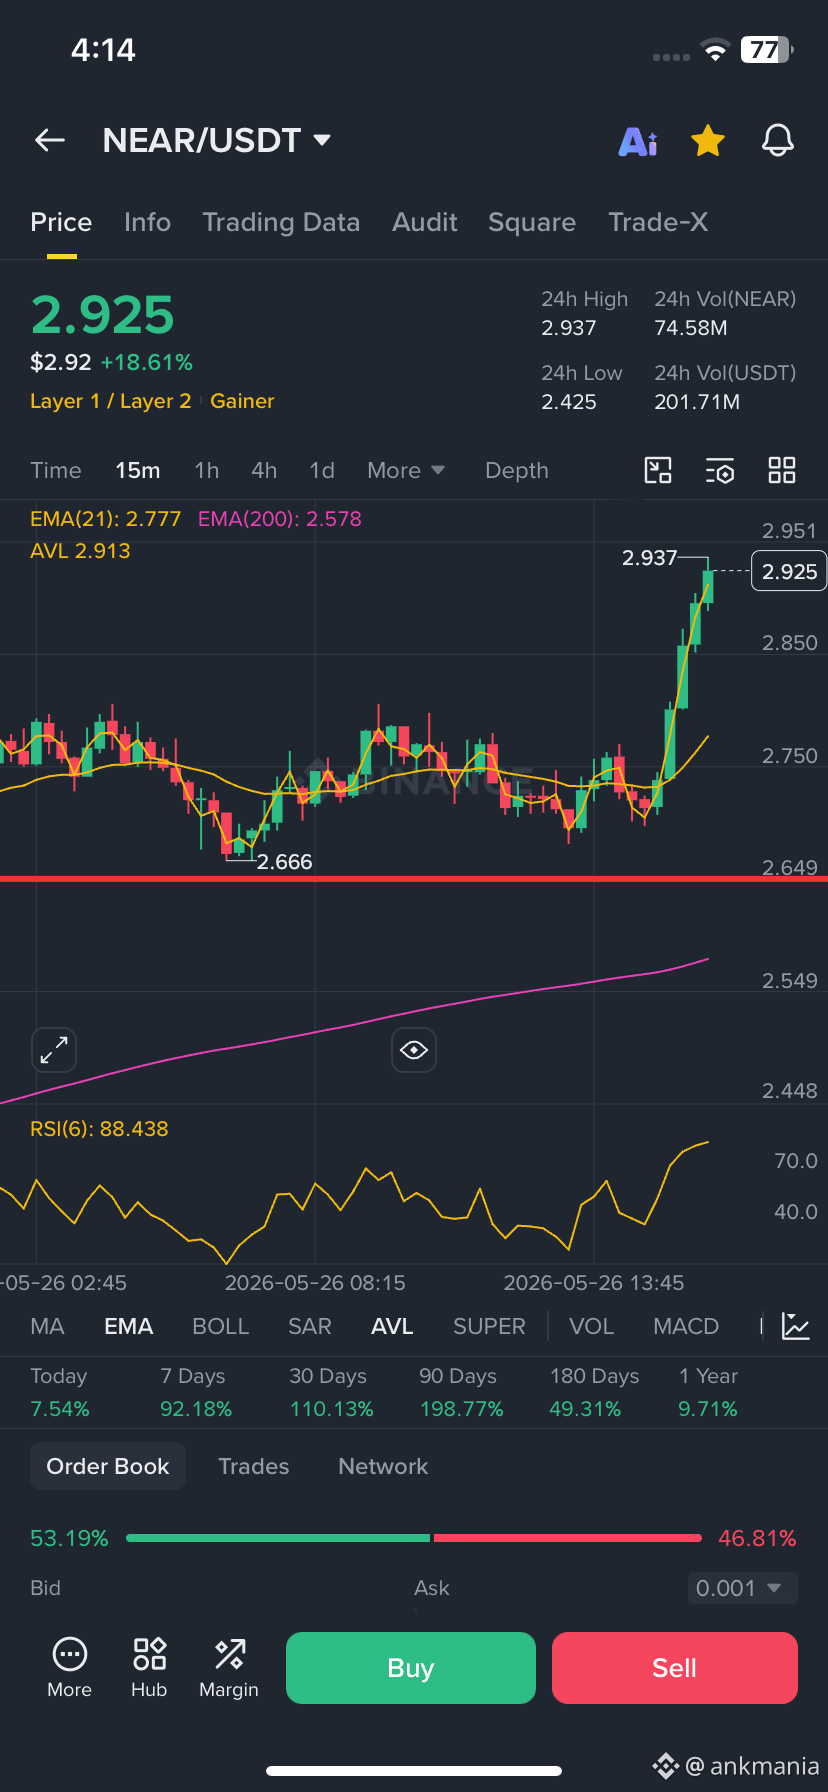Screen dimensions: 828x1792
Task: Toggle the MA indicator
Action: [47, 1326]
